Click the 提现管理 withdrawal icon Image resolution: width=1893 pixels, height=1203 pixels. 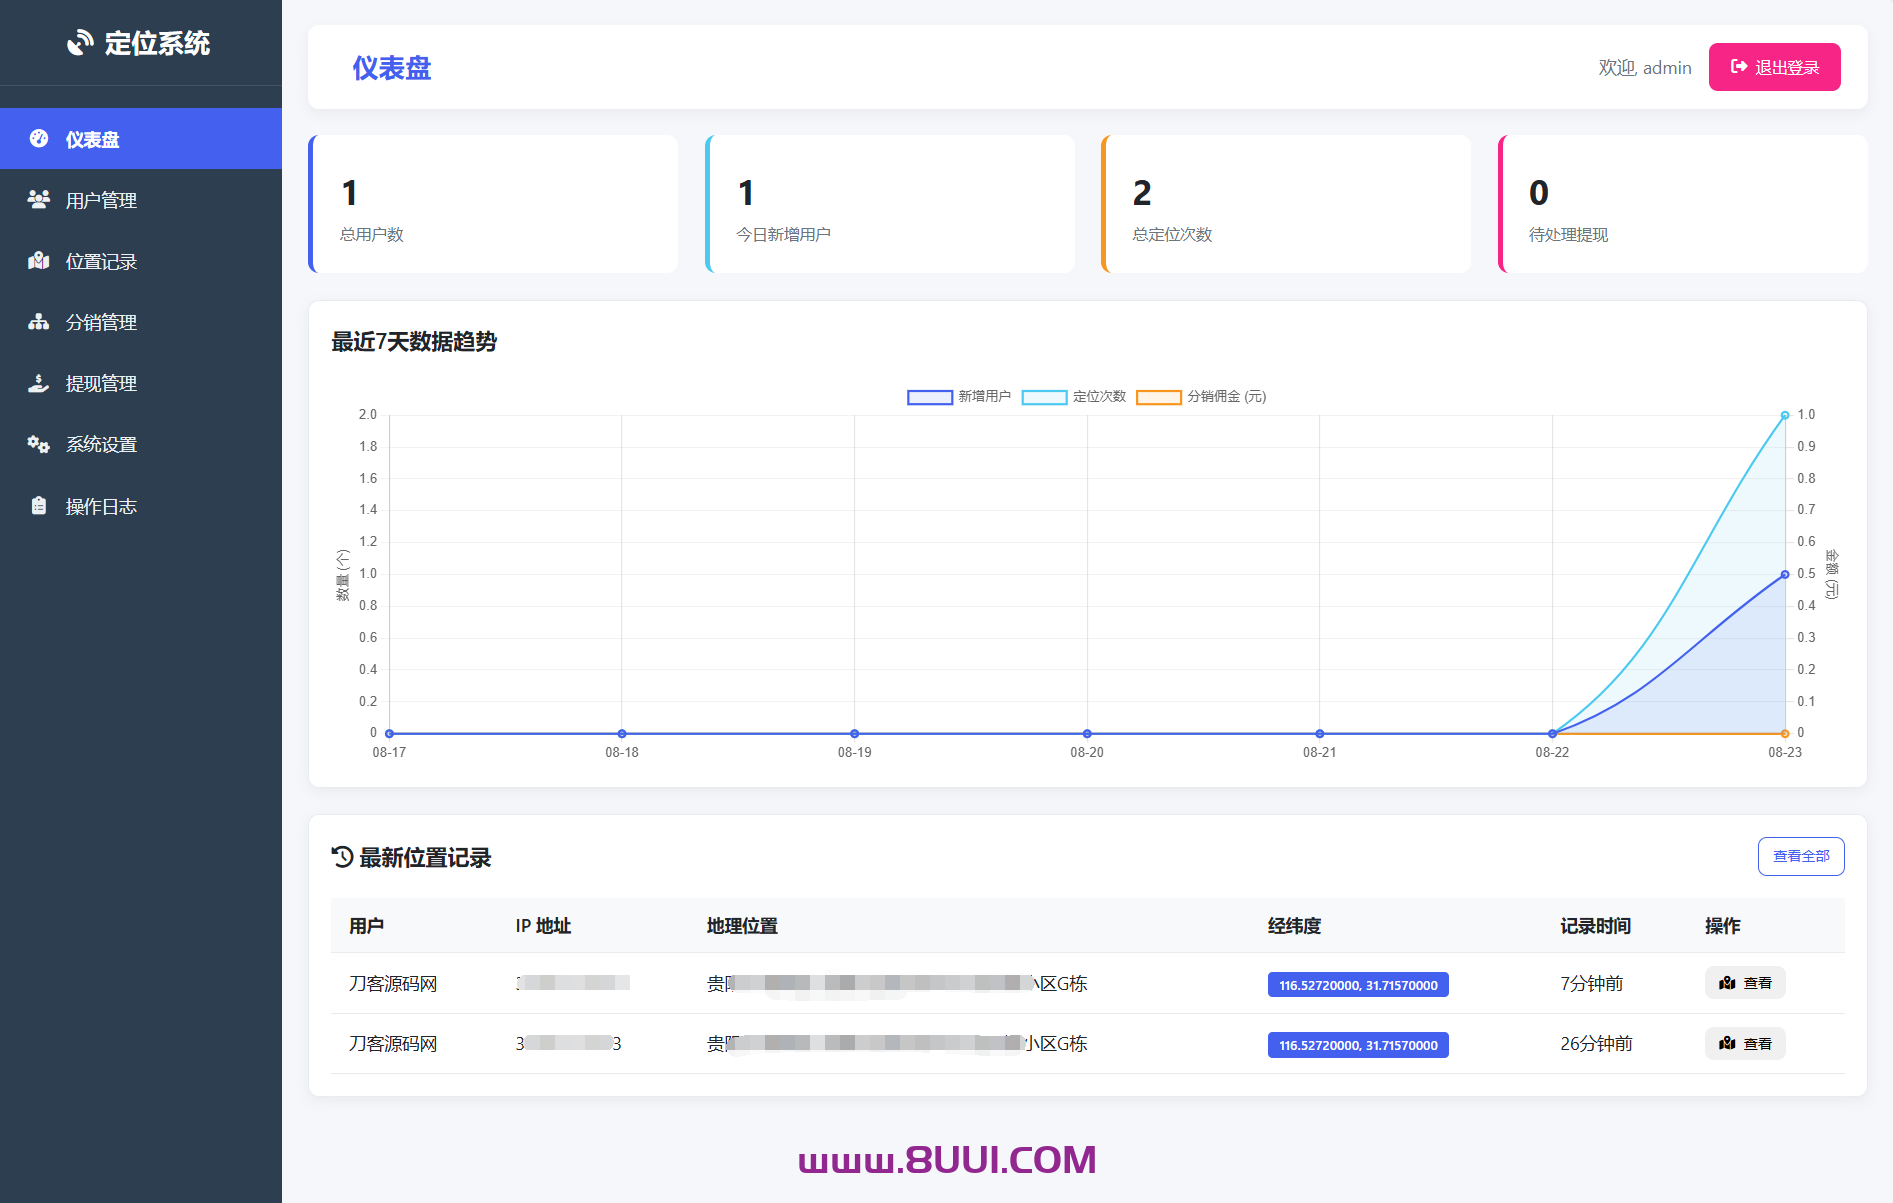(x=38, y=383)
